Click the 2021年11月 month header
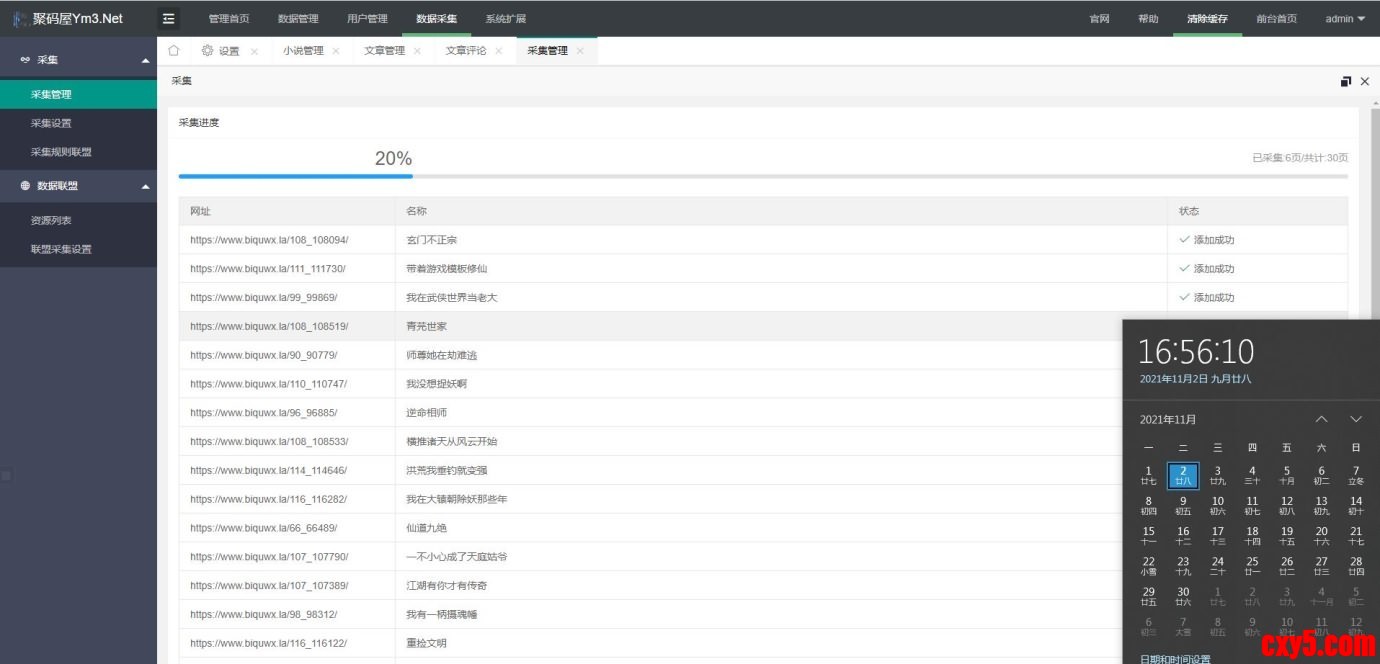The height and width of the screenshot is (664, 1380). 1168,419
